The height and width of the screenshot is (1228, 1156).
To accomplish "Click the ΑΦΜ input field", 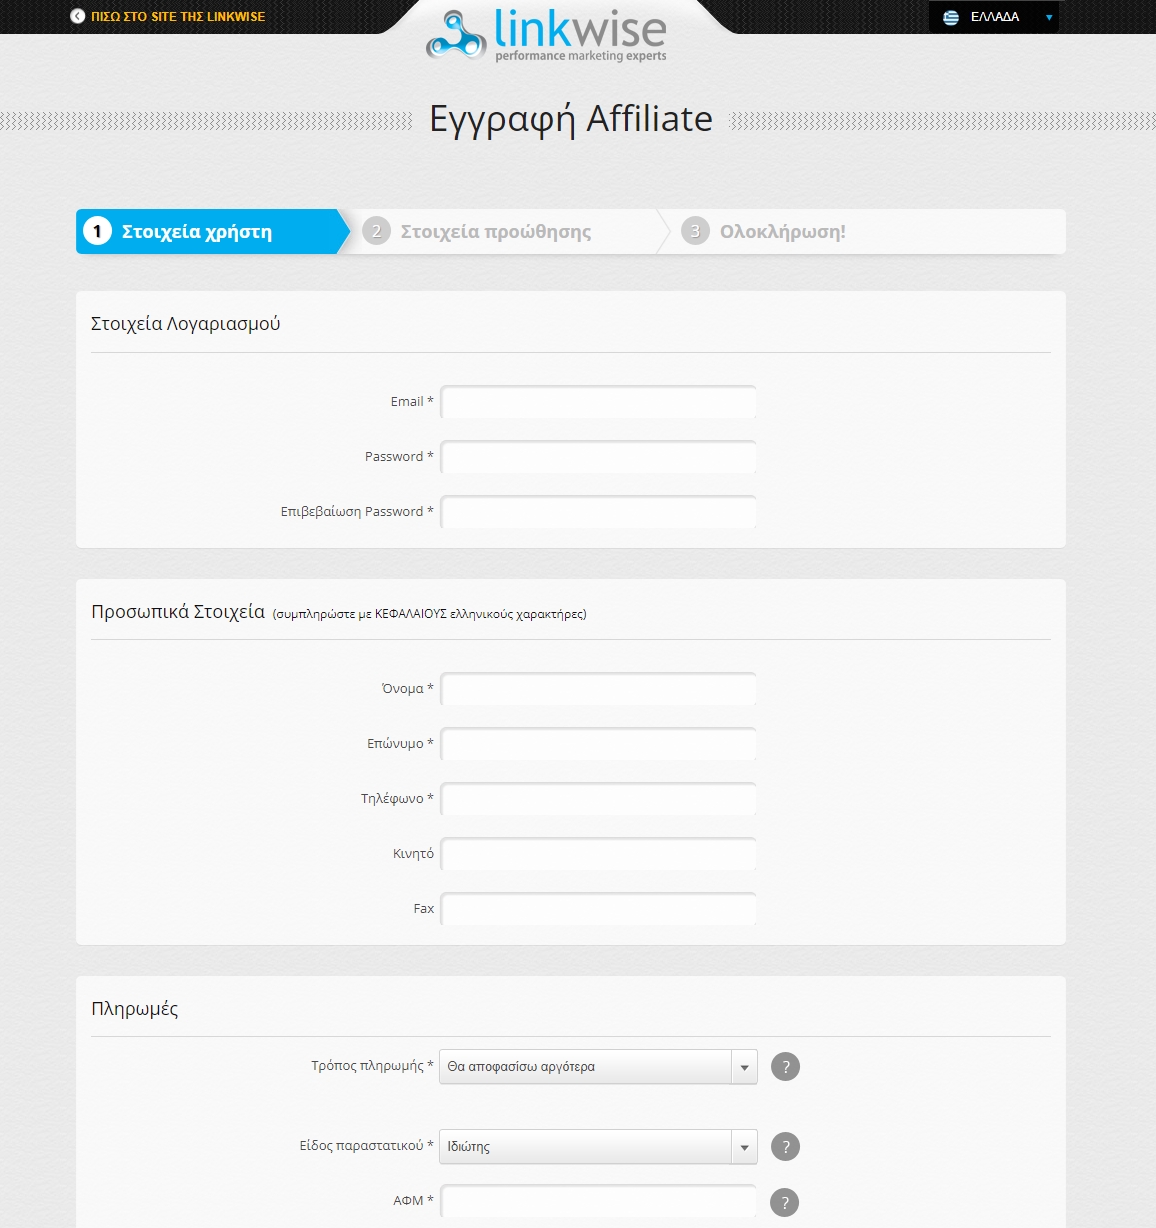I will click(x=598, y=1201).
